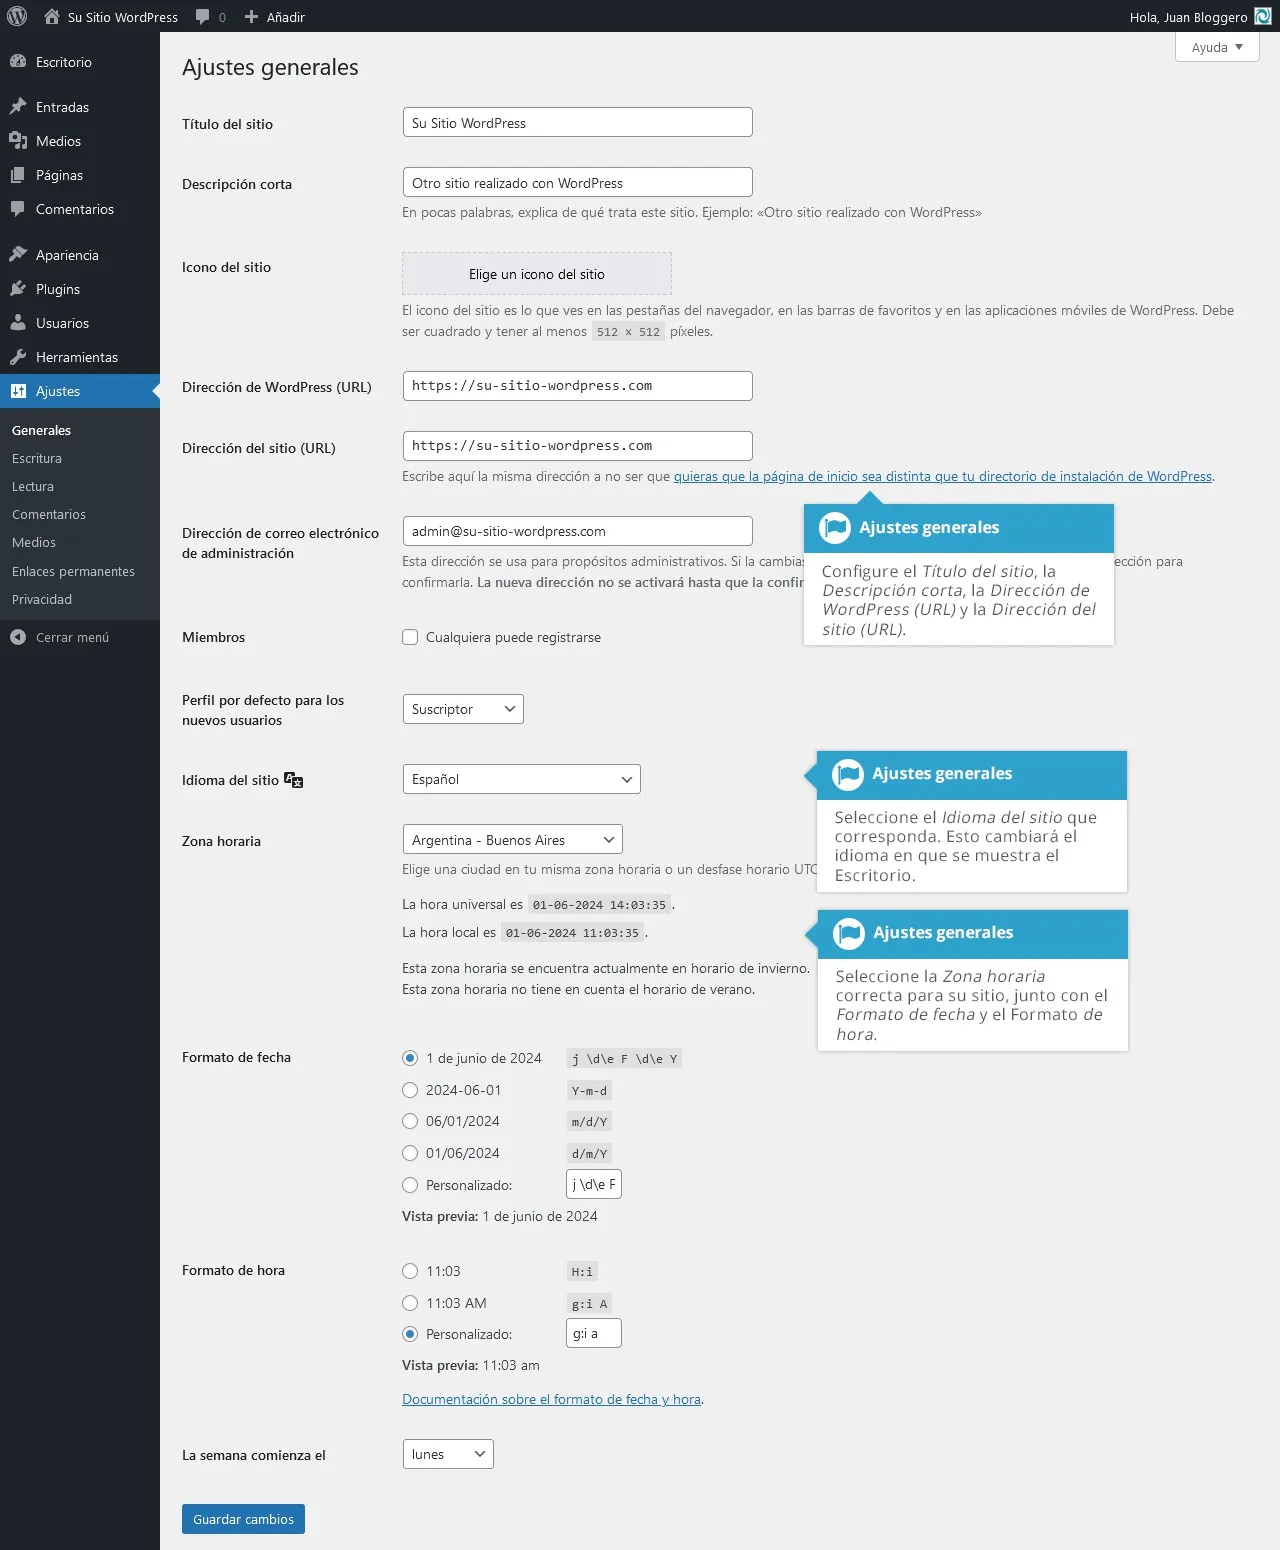Viewport: 1280px width, 1550px height.
Task: Open the comments bubble icon in admin bar
Action: point(203,17)
